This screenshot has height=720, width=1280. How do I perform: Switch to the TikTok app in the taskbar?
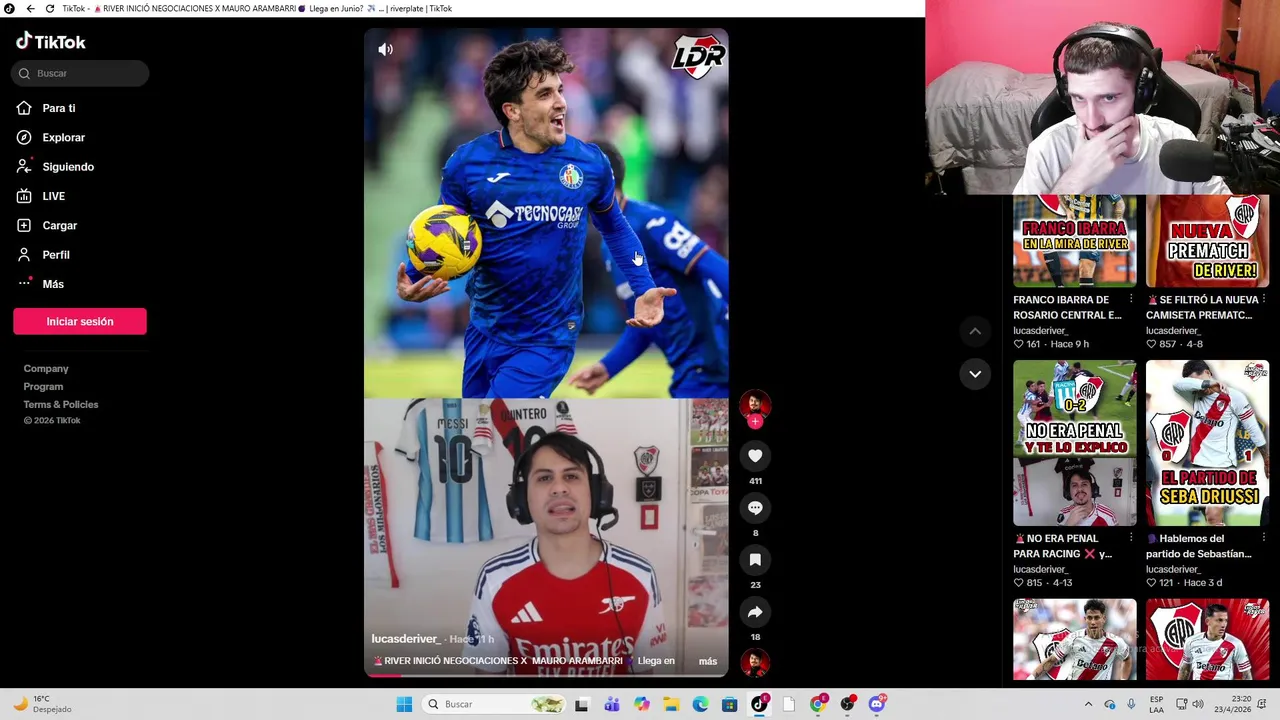(759, 704)
